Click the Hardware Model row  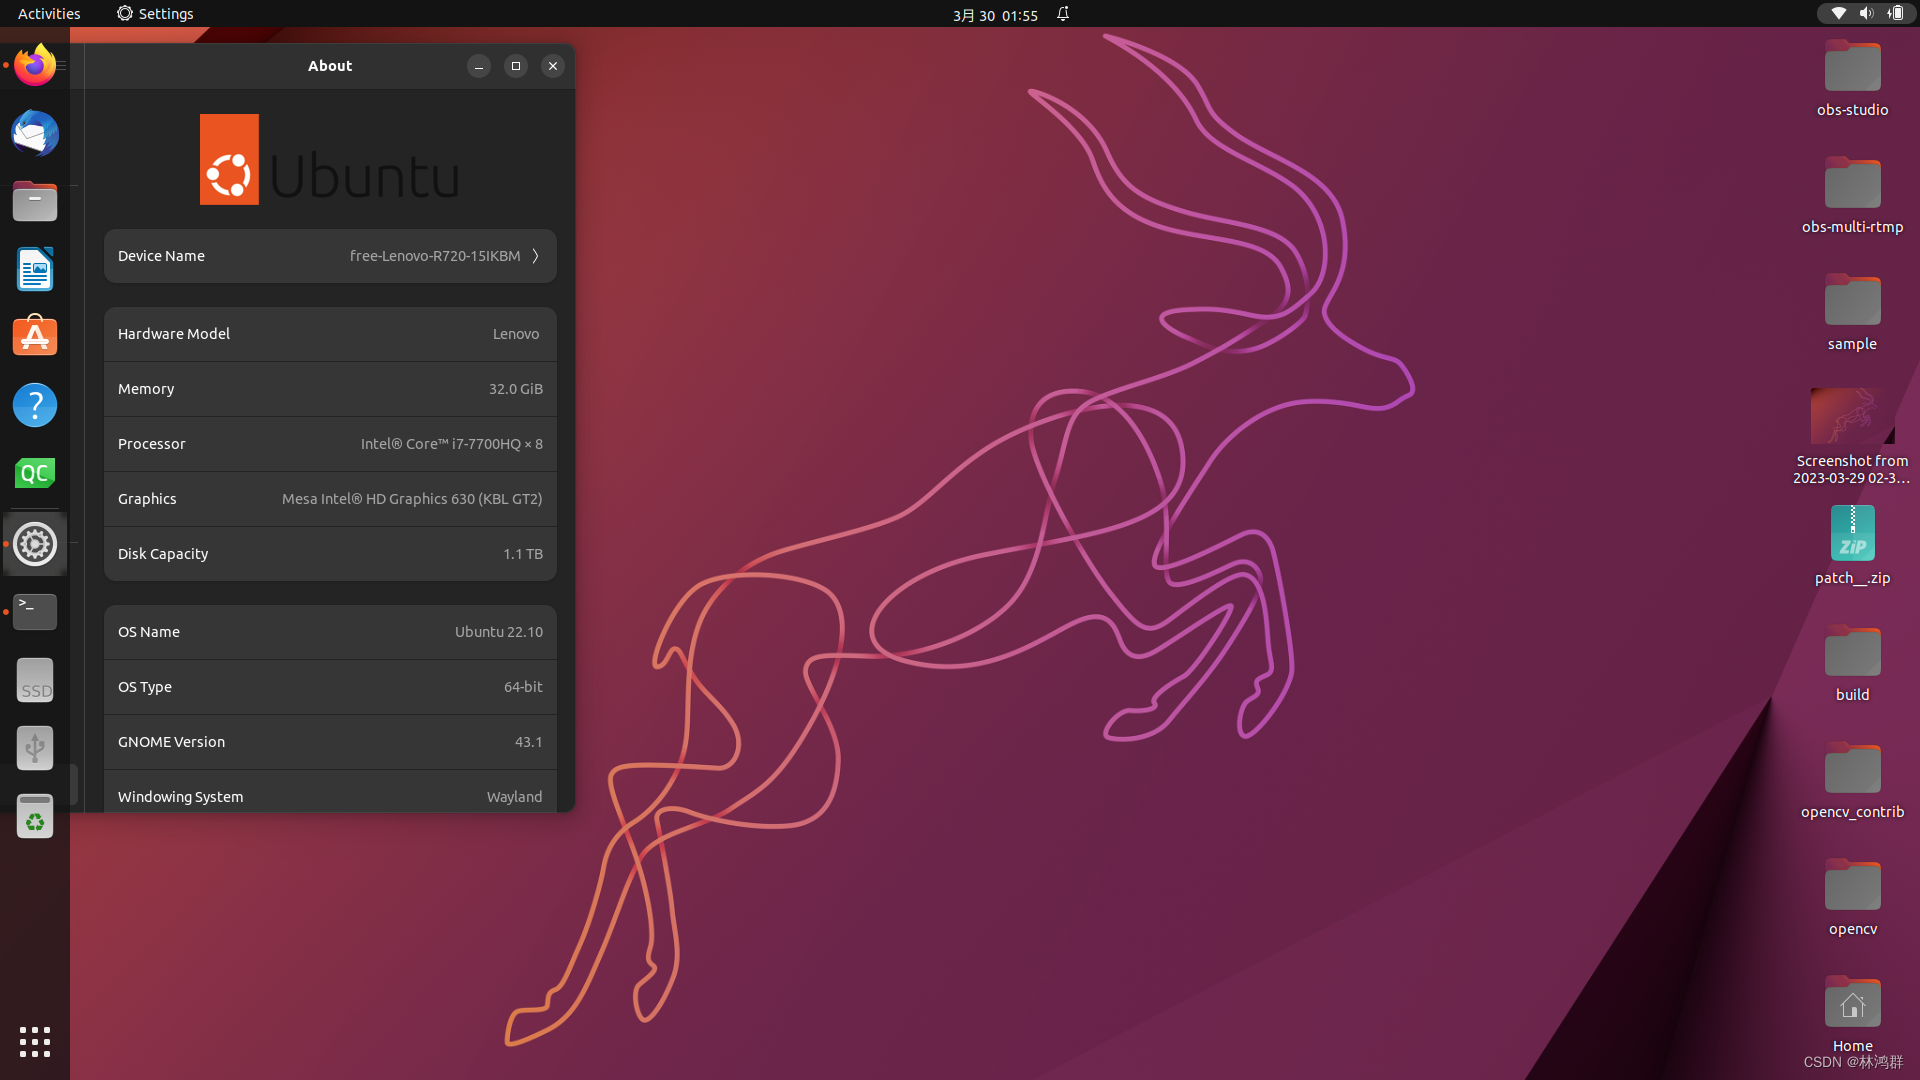(x=330, y=334)
